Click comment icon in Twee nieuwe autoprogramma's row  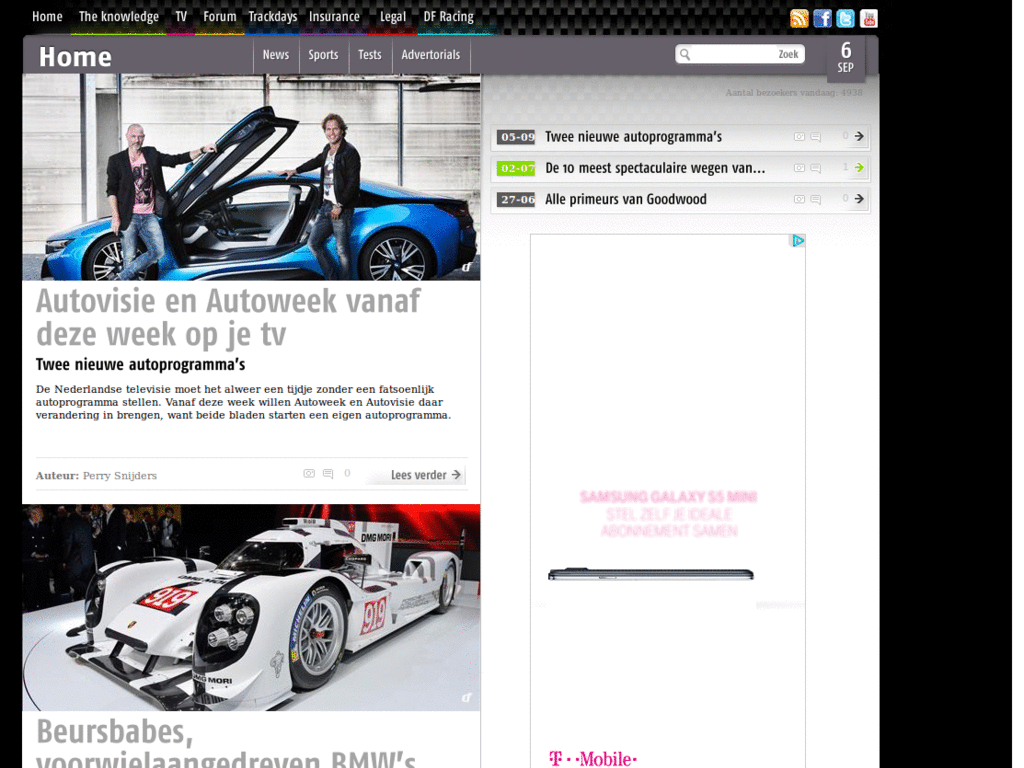click(816, 136)
